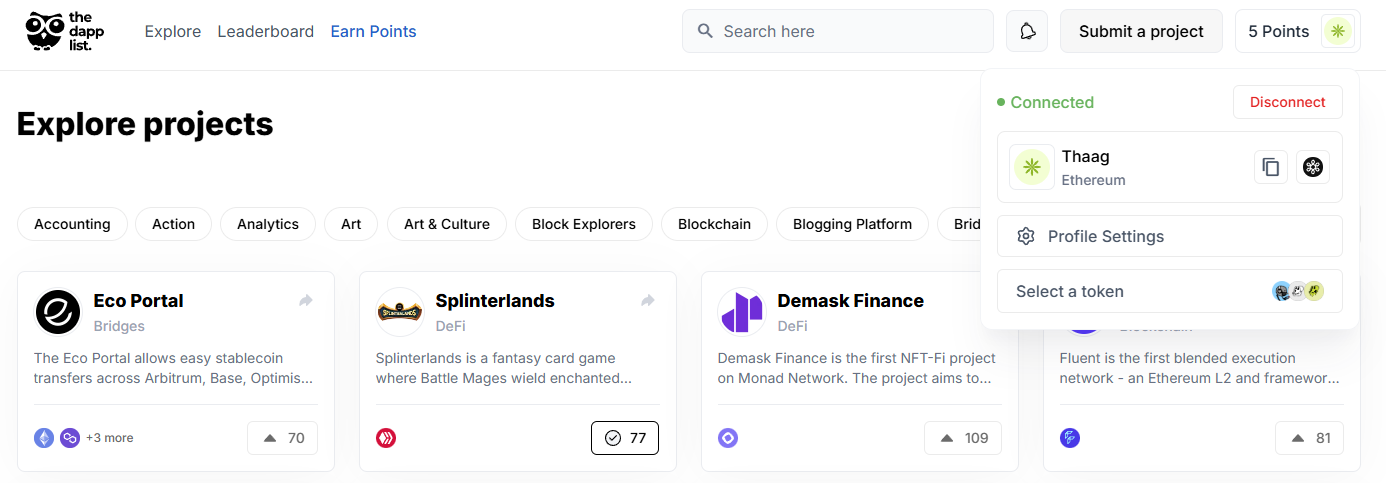Image resolution: width=1386 pixels, height=483 pixels.
Task: Click the chain icon on the Fluent card
Action: (1070, 438)
